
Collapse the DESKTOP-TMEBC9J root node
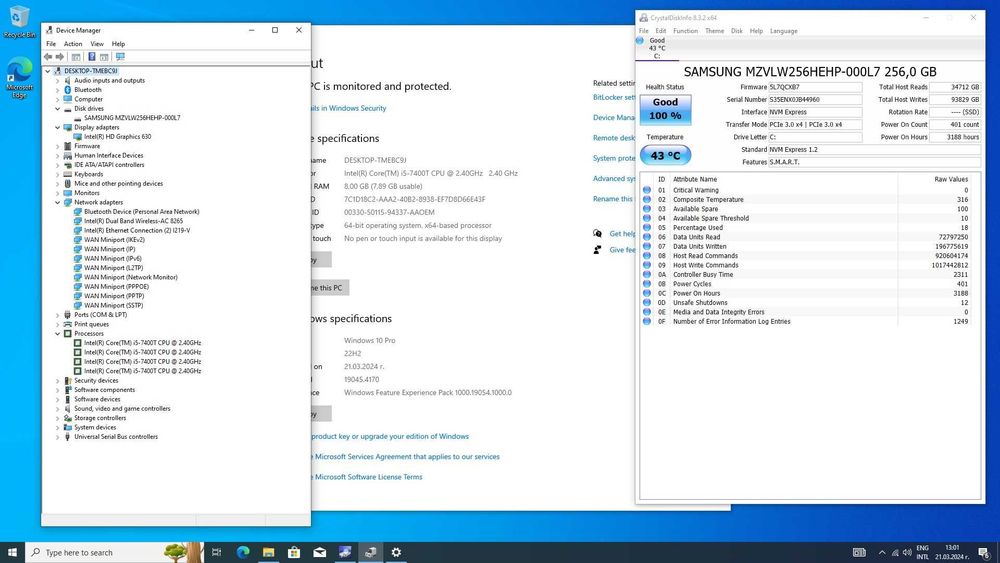(x=48, y=71)
